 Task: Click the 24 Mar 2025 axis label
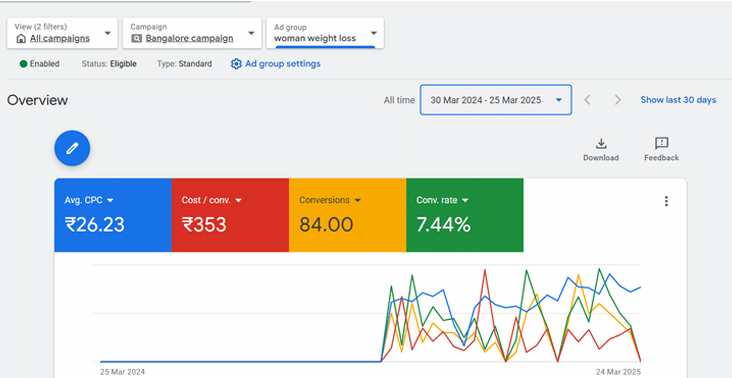click(618, 372)
